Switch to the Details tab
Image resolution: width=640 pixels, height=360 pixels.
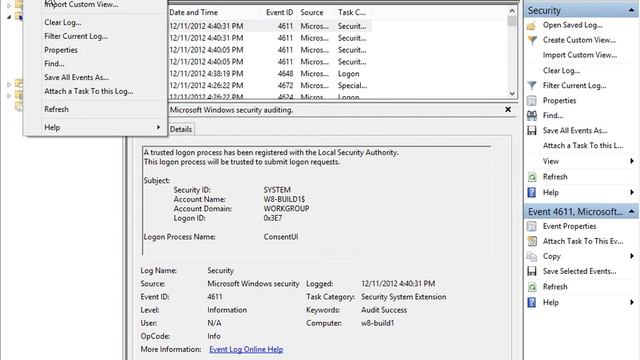click(x=181, y=129)
